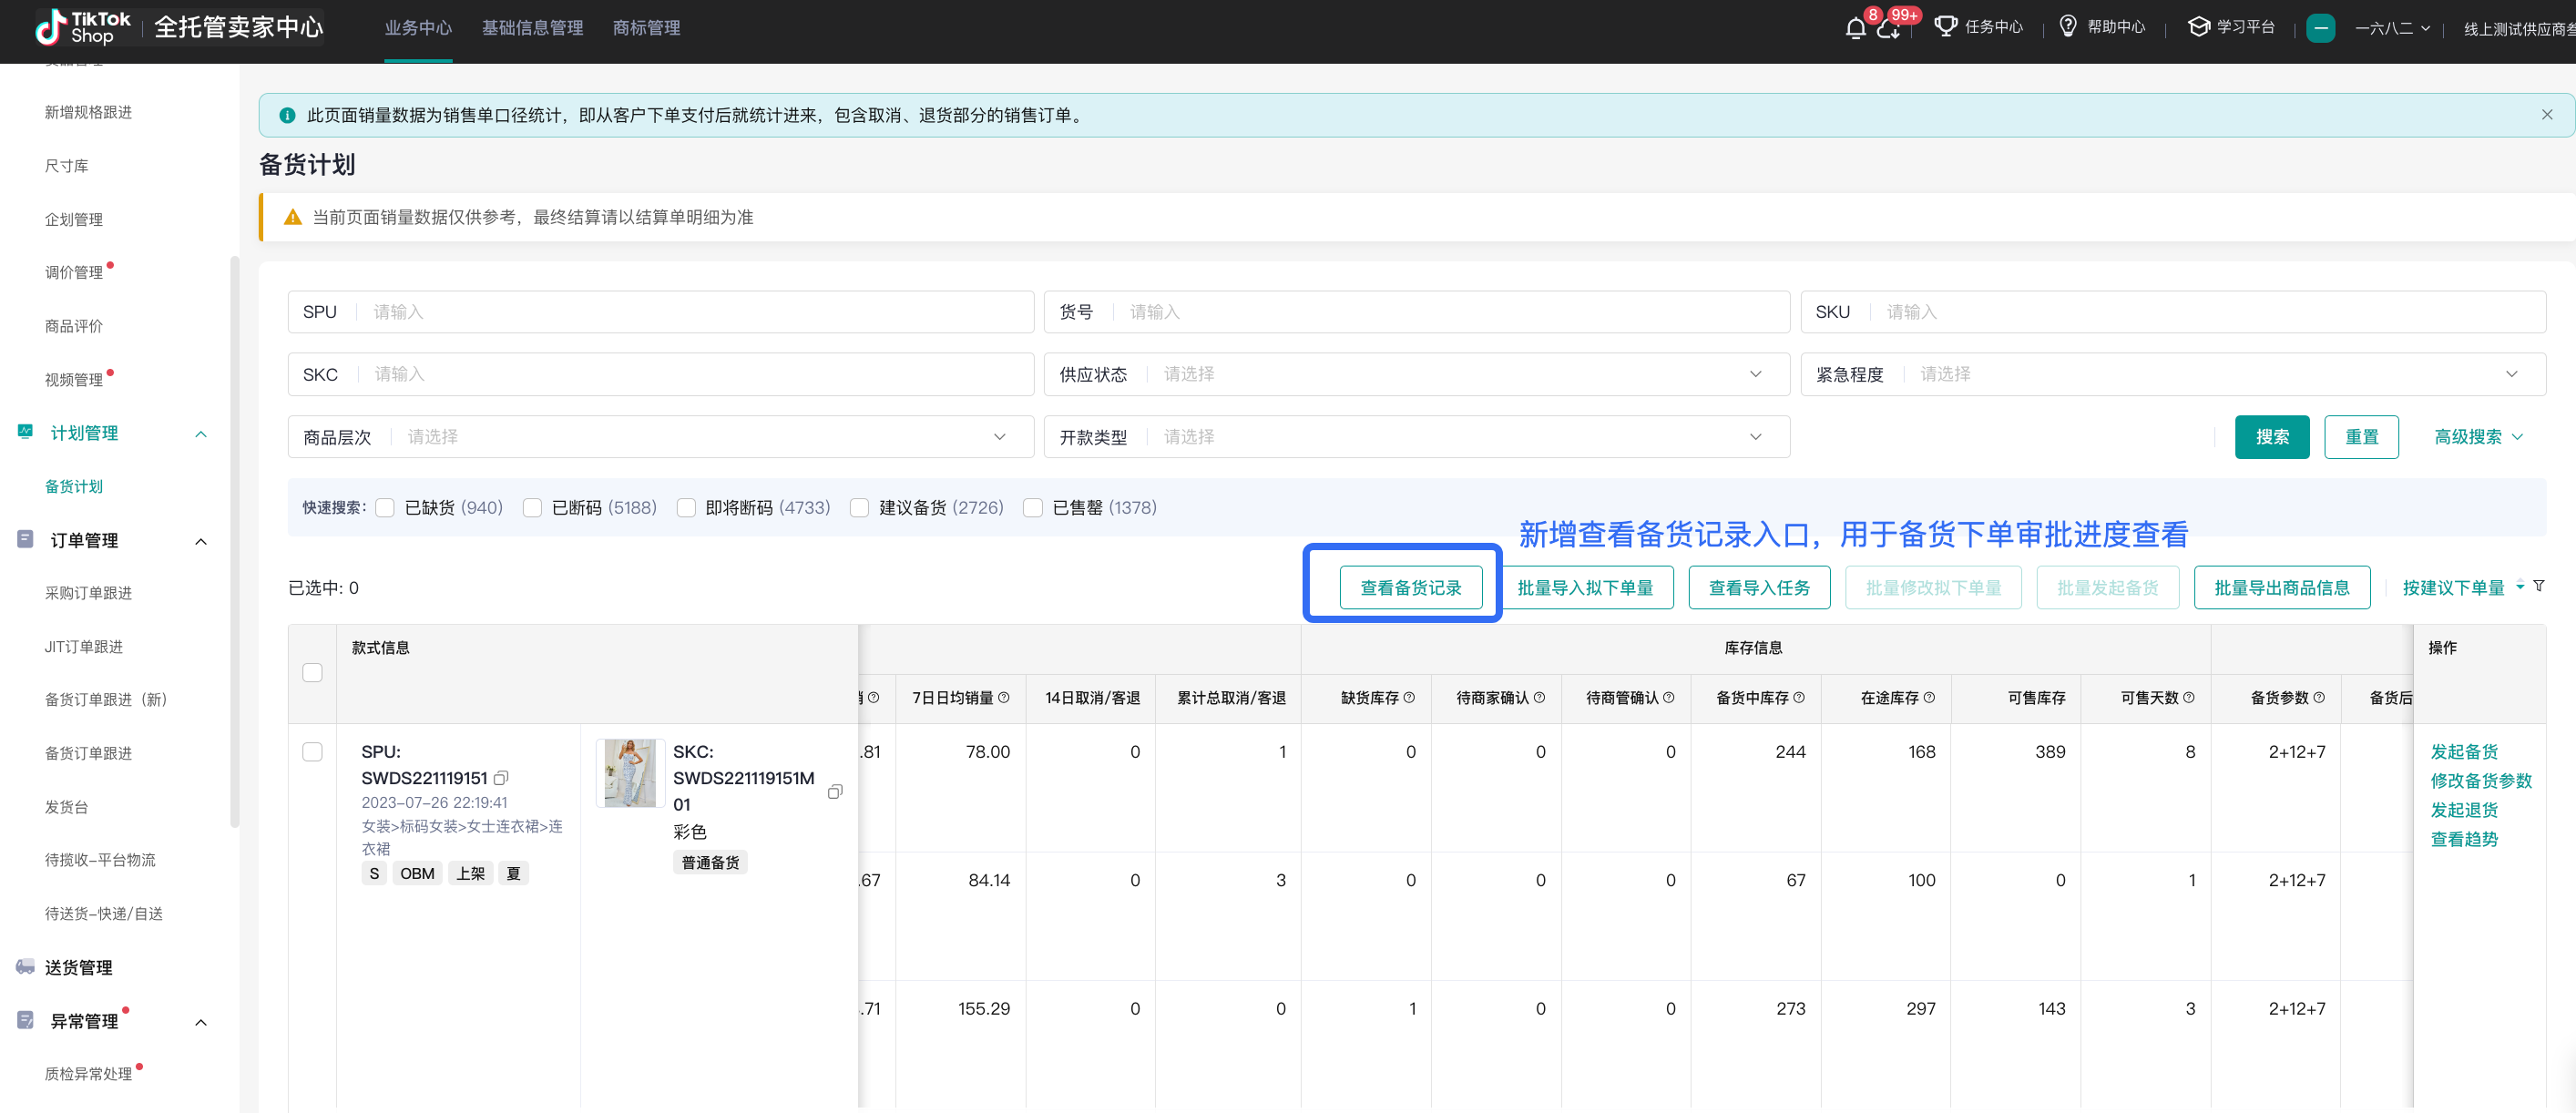Tick the 建议备货 quick search checkbox
This screenshot has width=2576, height=1113.
859,508
